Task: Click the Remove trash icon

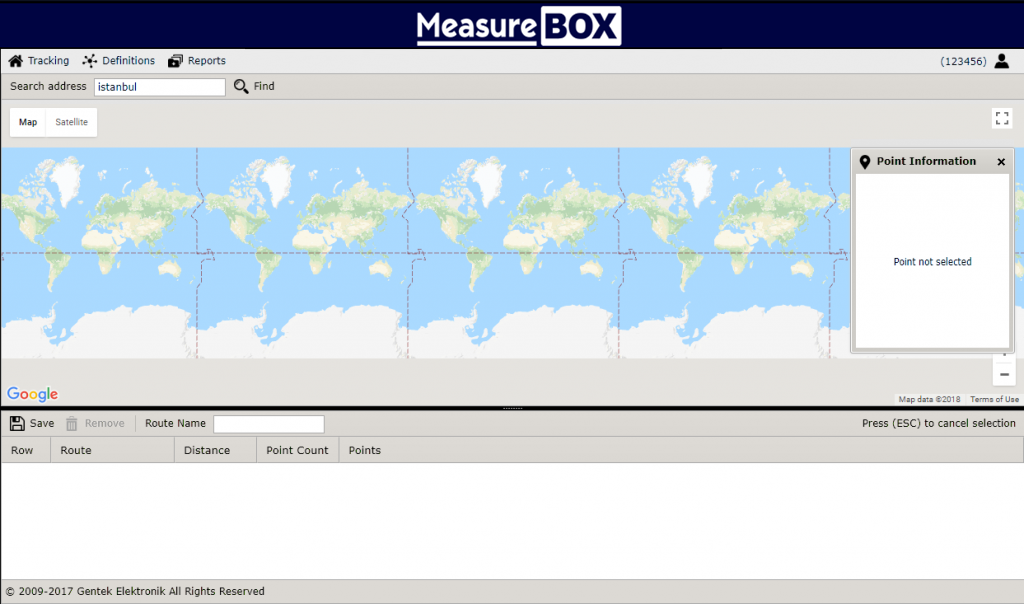Action: pyautogui.click(x=72, y=423)
